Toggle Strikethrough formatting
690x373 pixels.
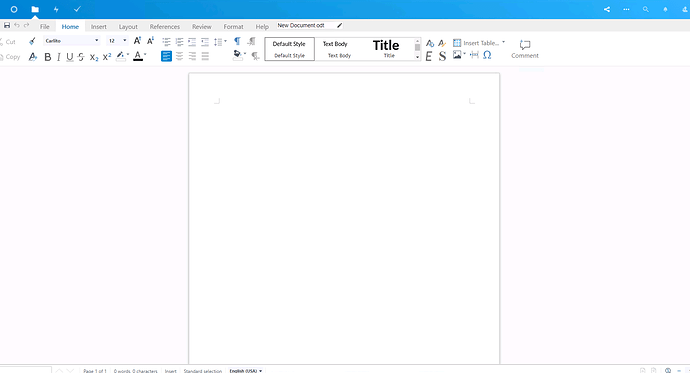81,57
